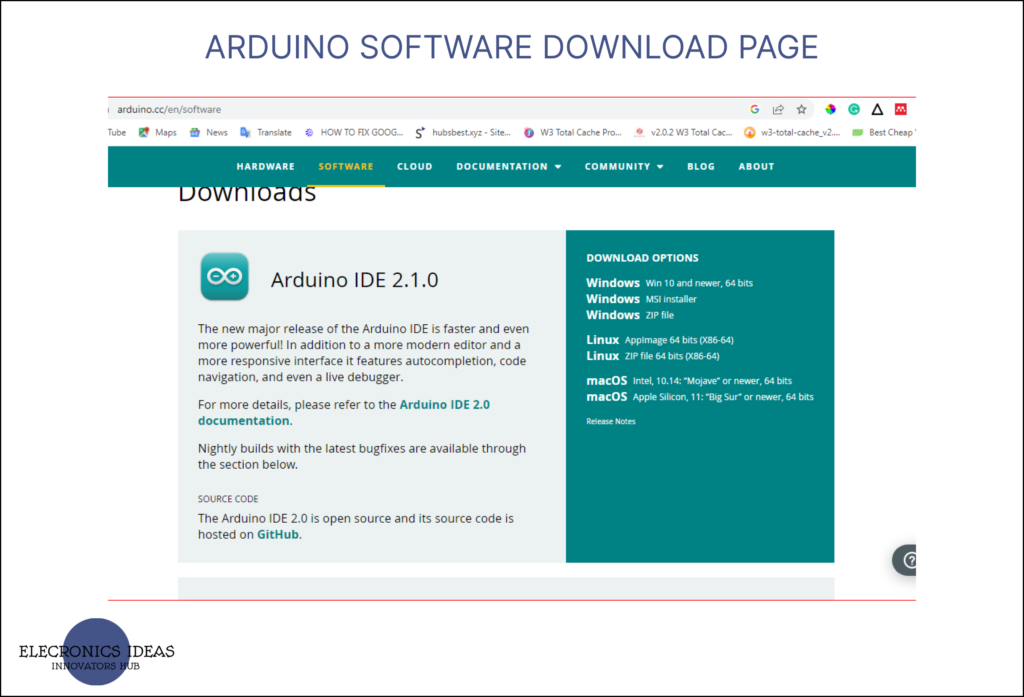The height and width of the screenshot is (697, 1024).
Task: Open the w3-total-cache_v2 bookmark icon
Action: [x=750, y=132]
